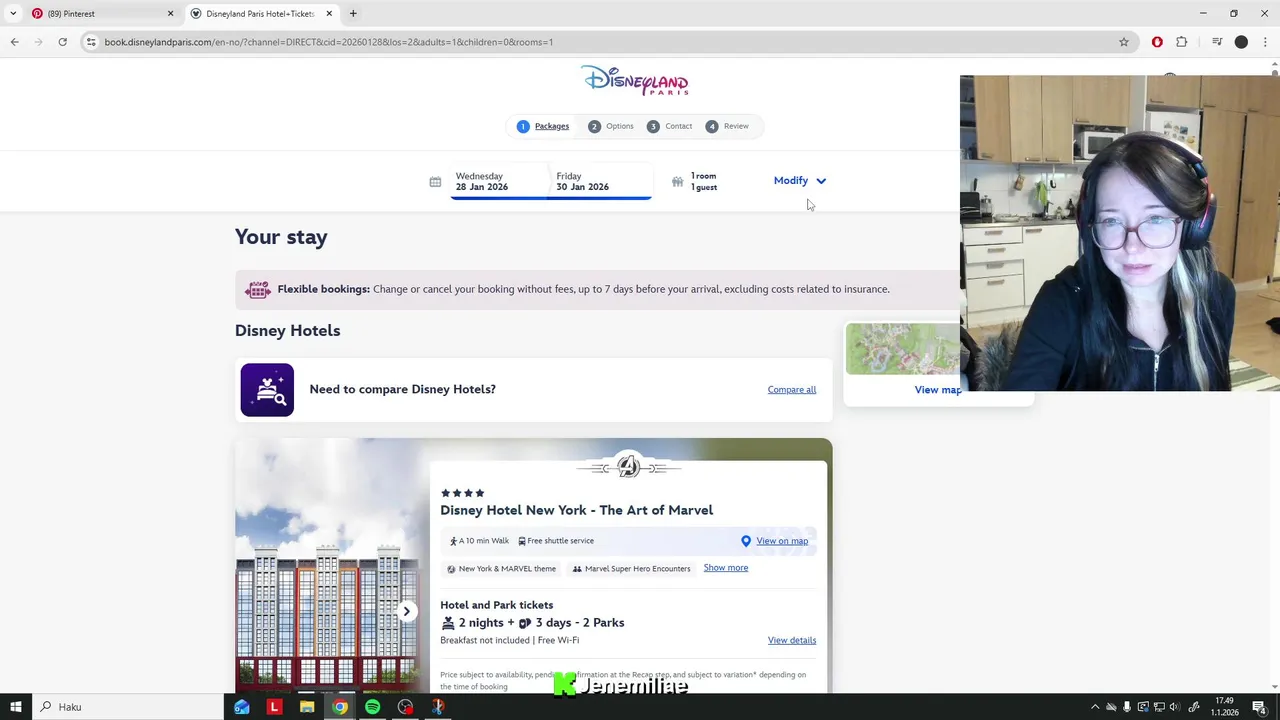Click the Disneyland Paris logo

(x=635, y=80)
